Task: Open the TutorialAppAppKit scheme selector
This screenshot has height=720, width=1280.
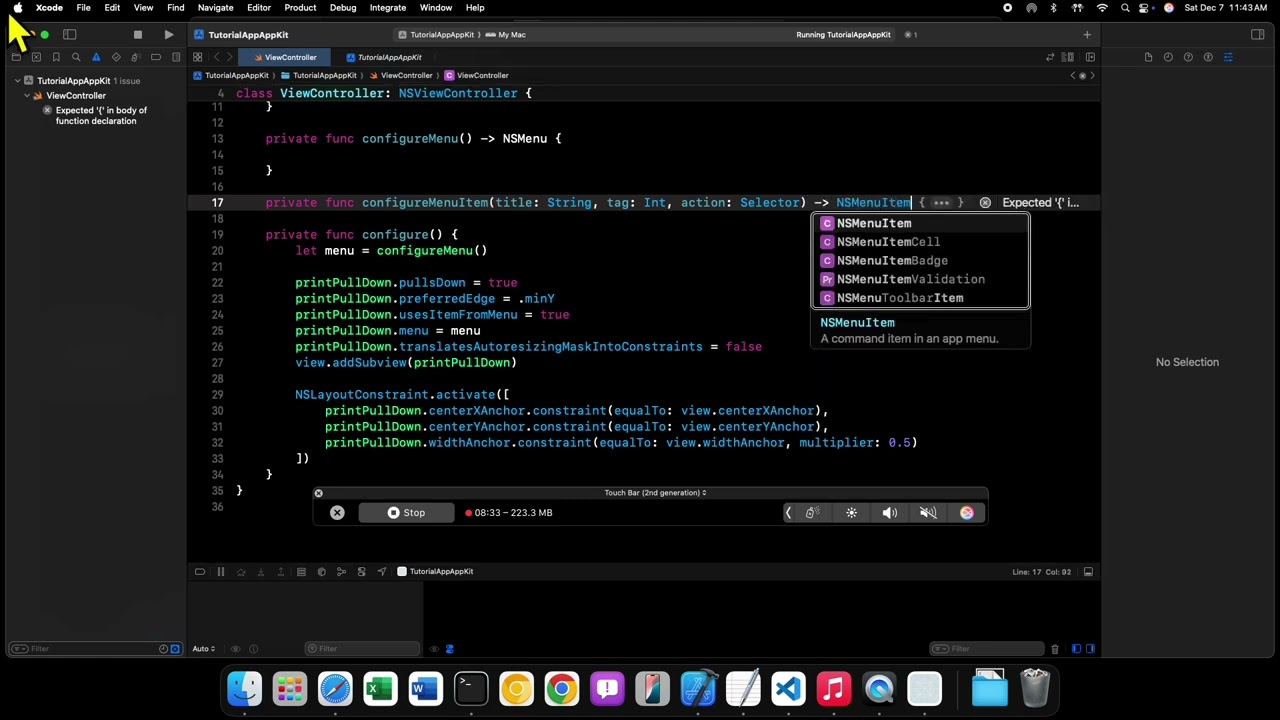Action: click(x=436, y=35)
